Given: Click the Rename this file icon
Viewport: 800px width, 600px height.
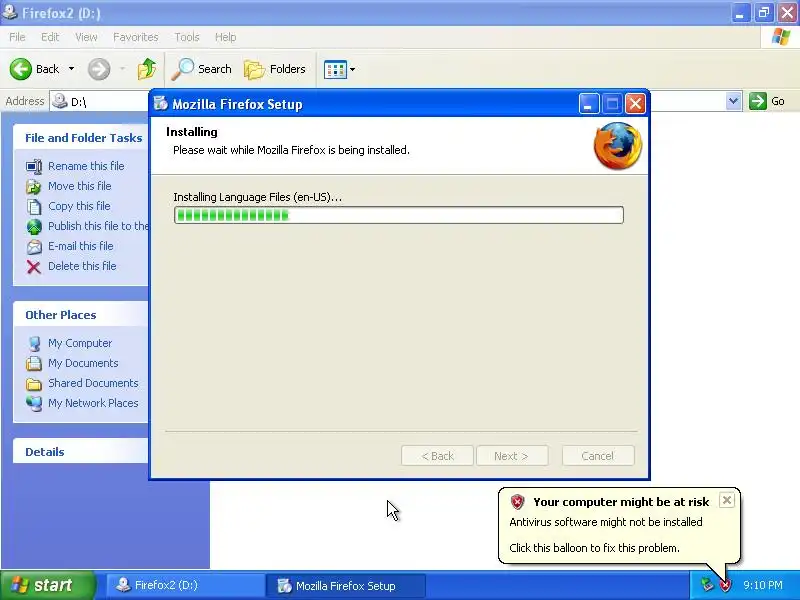Looking at the screenshot, I should point(34,166).
